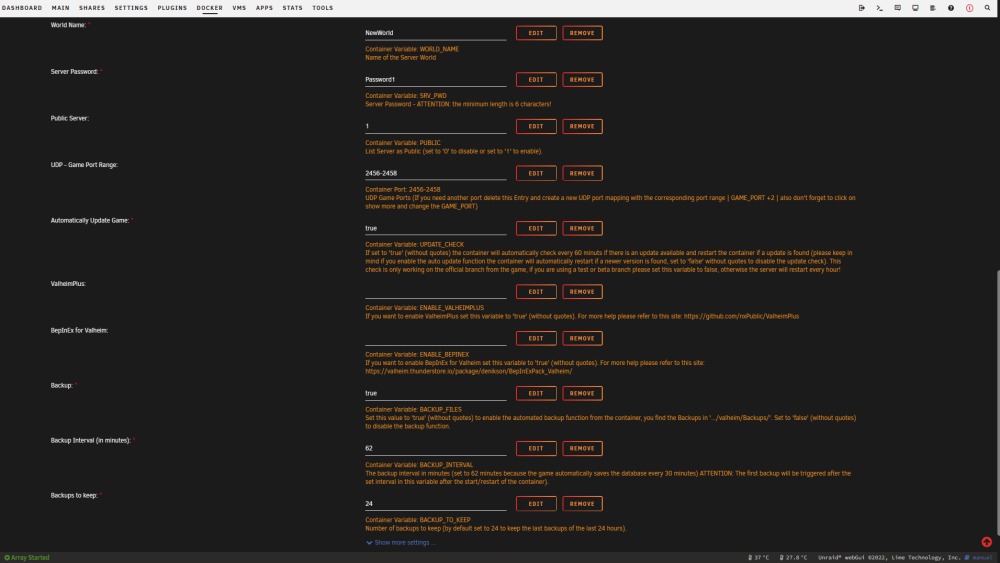
Task: Click the UDP port range field 2456-2458
Action: [x=436, y=173]
